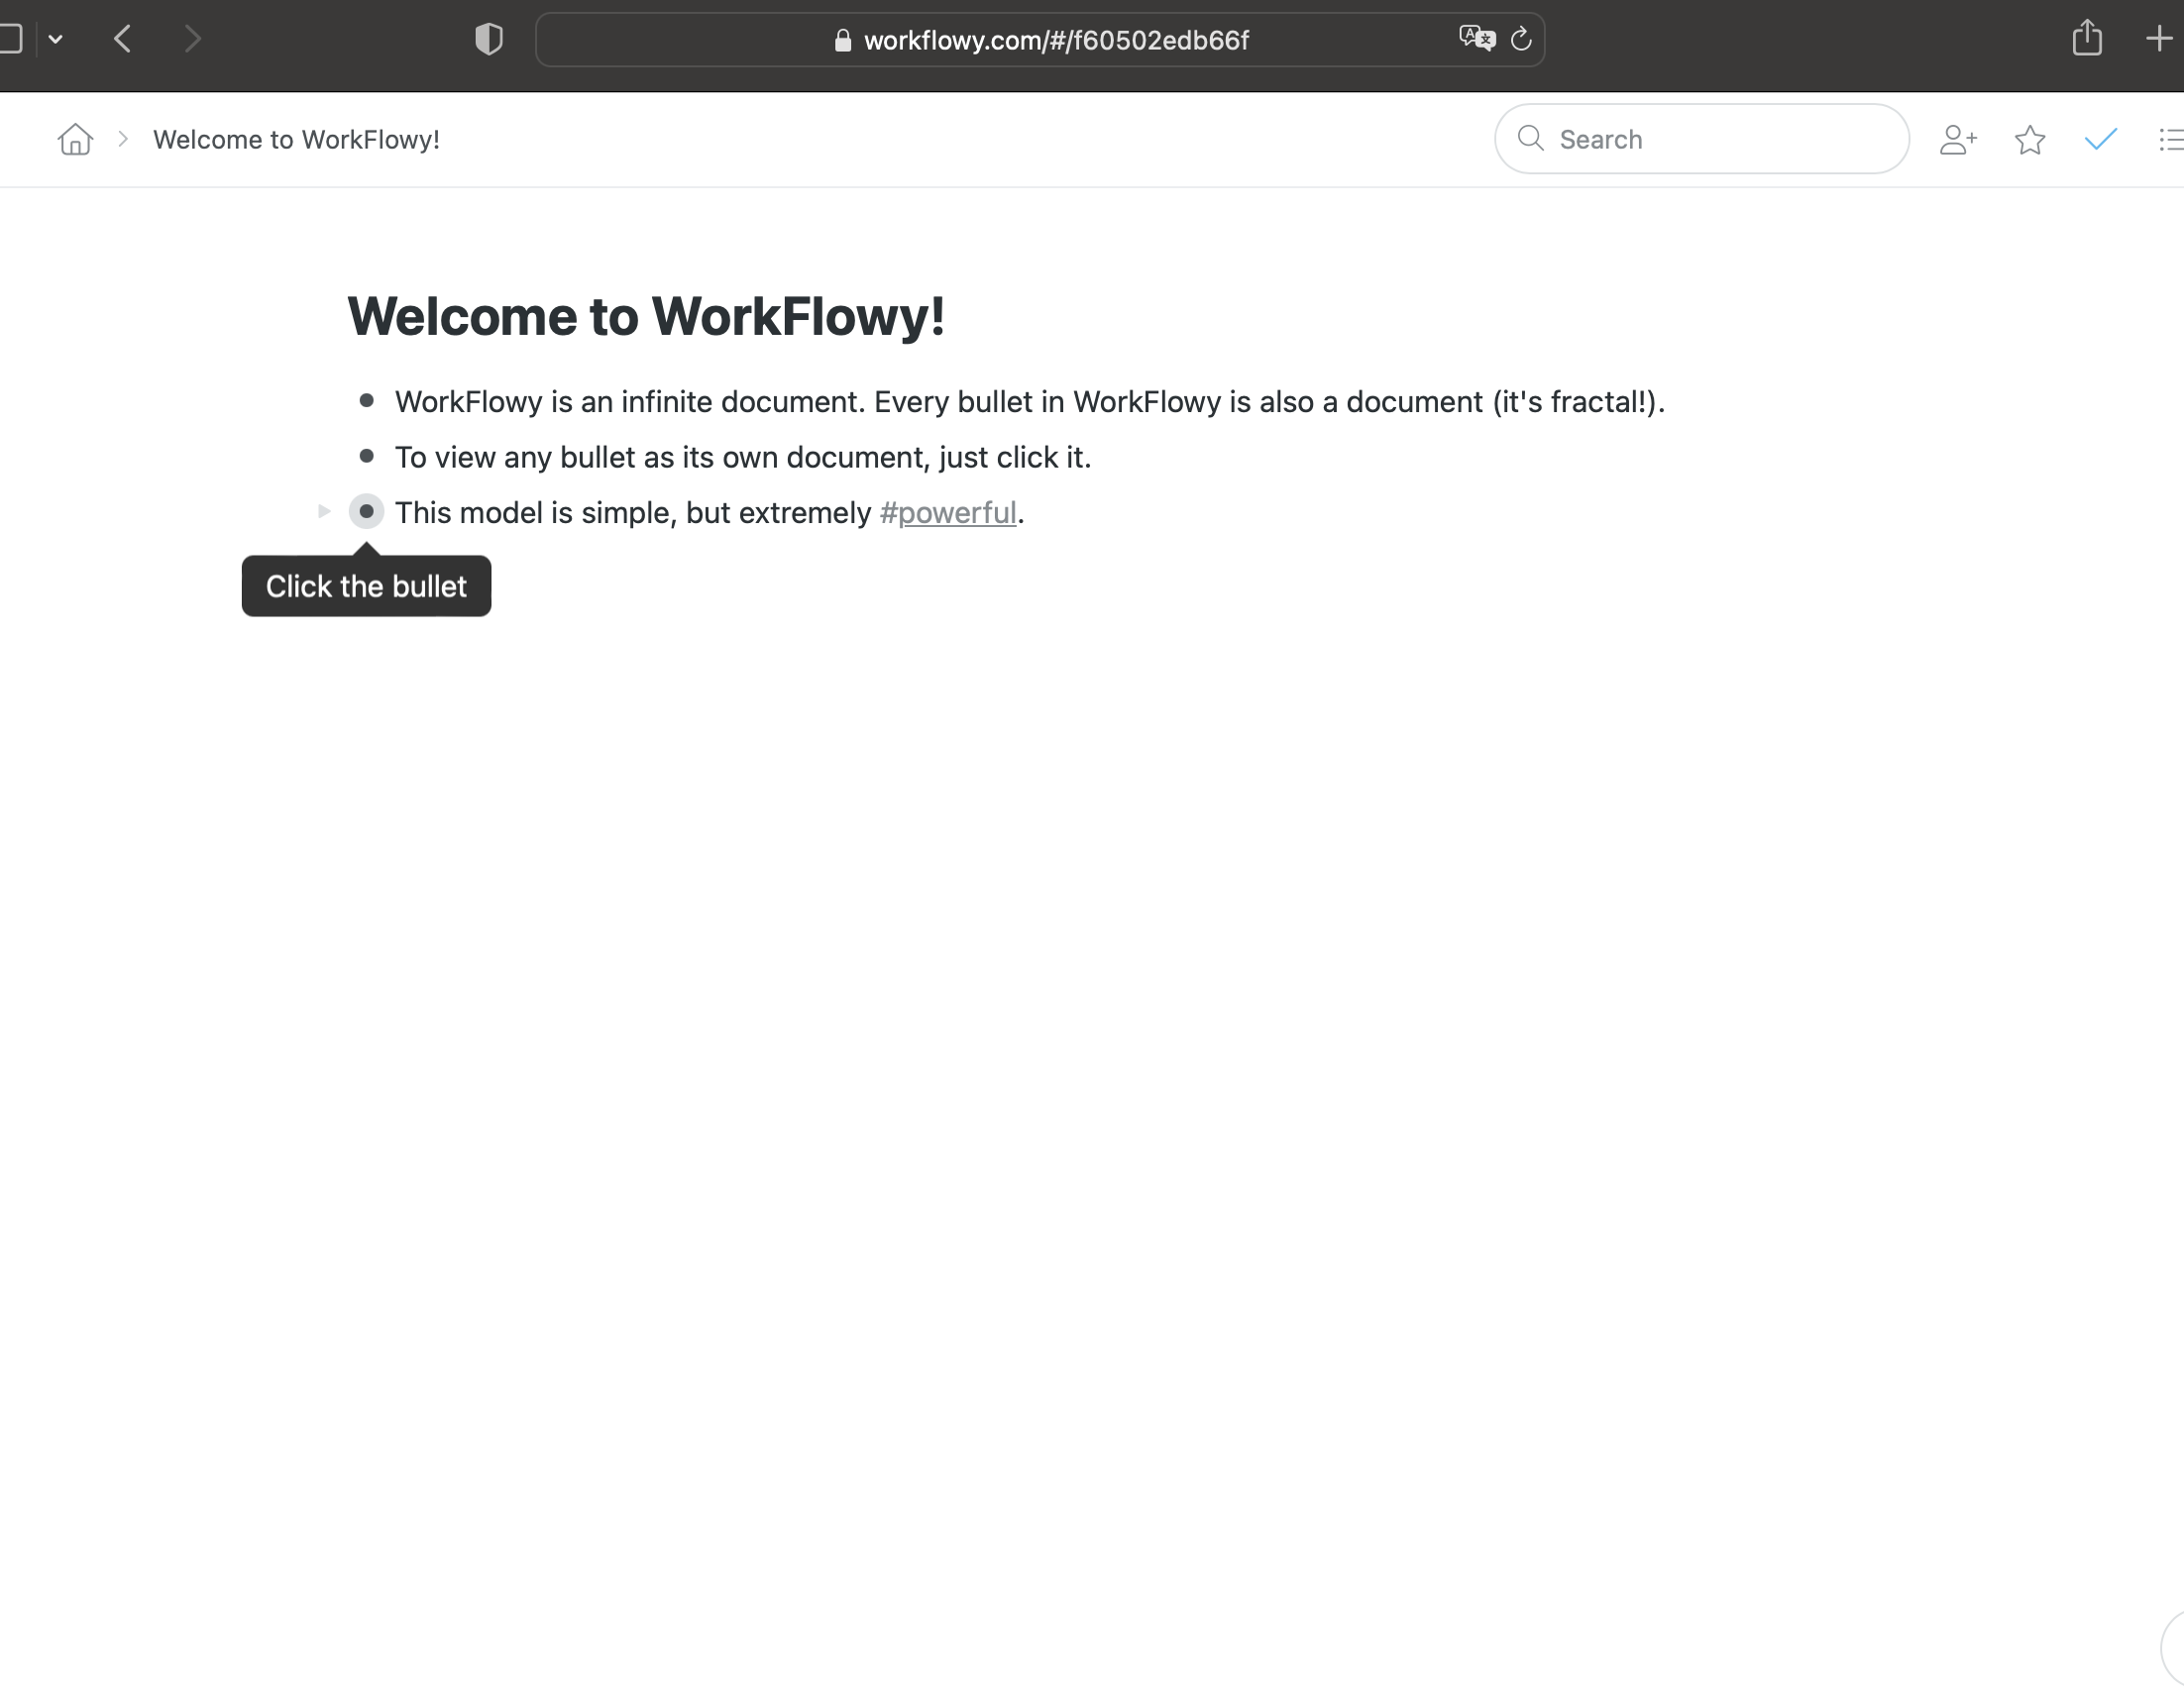The image size is (2184, 1698).
Task: Open the list menu icon at top right
Action: point(2170,139)
